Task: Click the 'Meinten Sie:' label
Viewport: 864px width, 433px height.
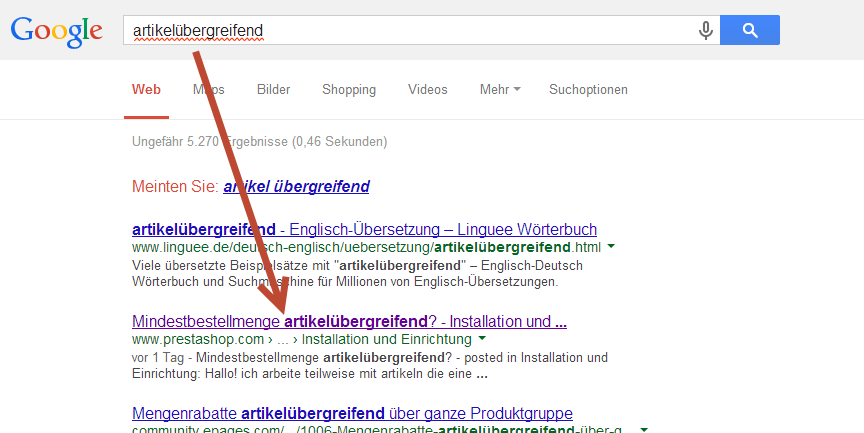Action: pyautogui.click(x=175, y=187)
